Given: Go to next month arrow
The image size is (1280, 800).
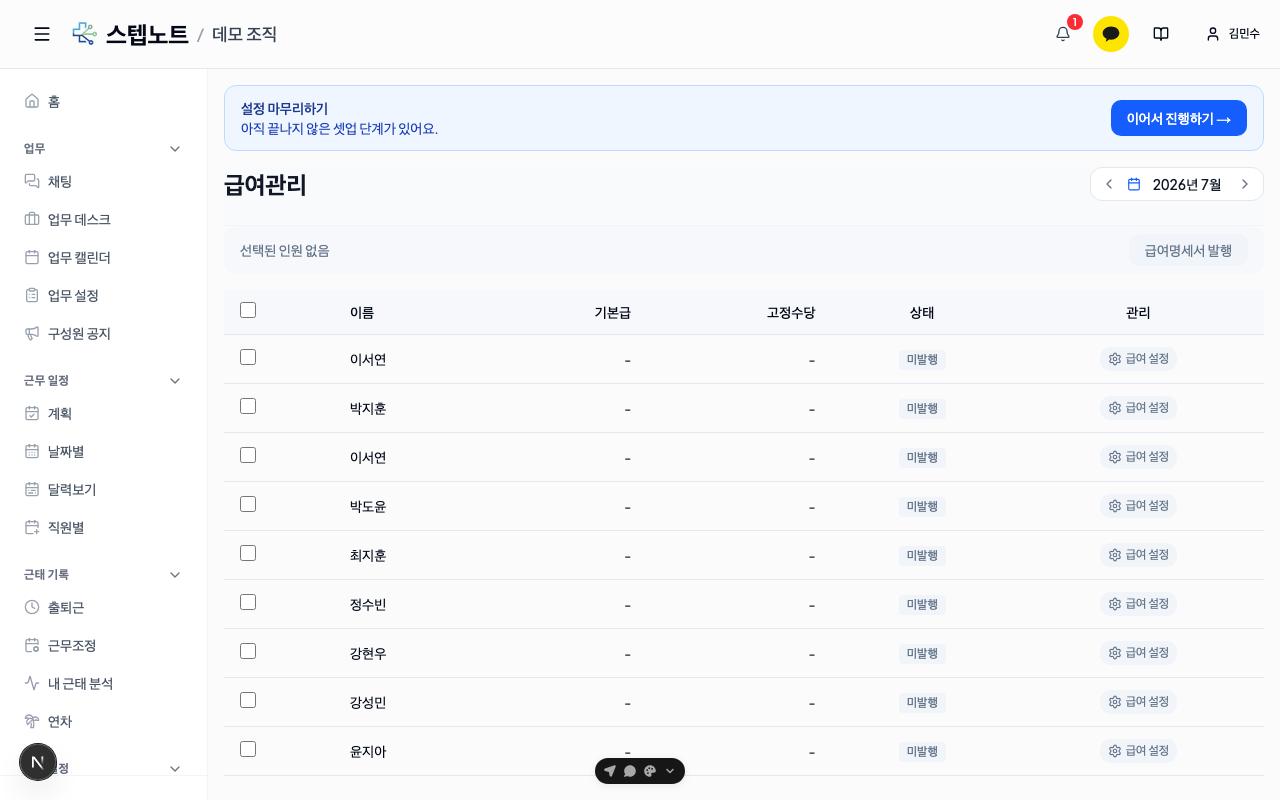Looking at the screenshot, I should coord(1245,184).
